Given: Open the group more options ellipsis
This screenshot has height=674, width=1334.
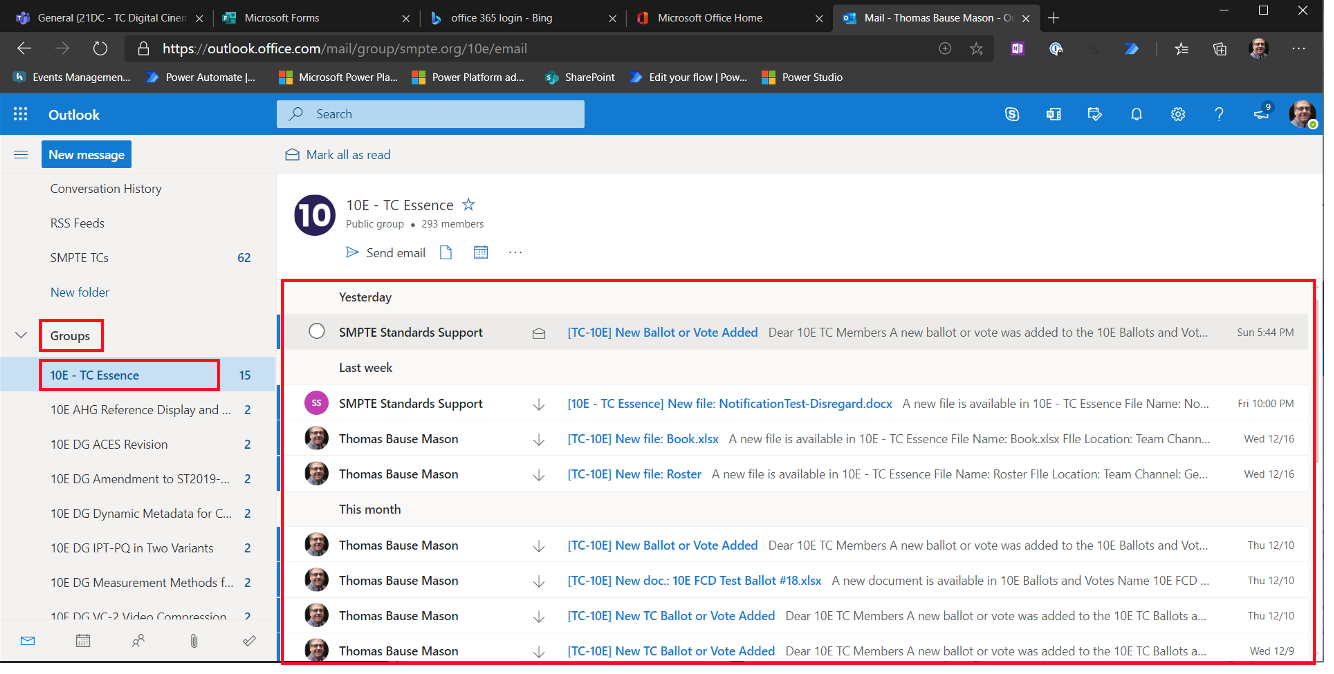Looking at the screenshot, I should pos(515,253).
